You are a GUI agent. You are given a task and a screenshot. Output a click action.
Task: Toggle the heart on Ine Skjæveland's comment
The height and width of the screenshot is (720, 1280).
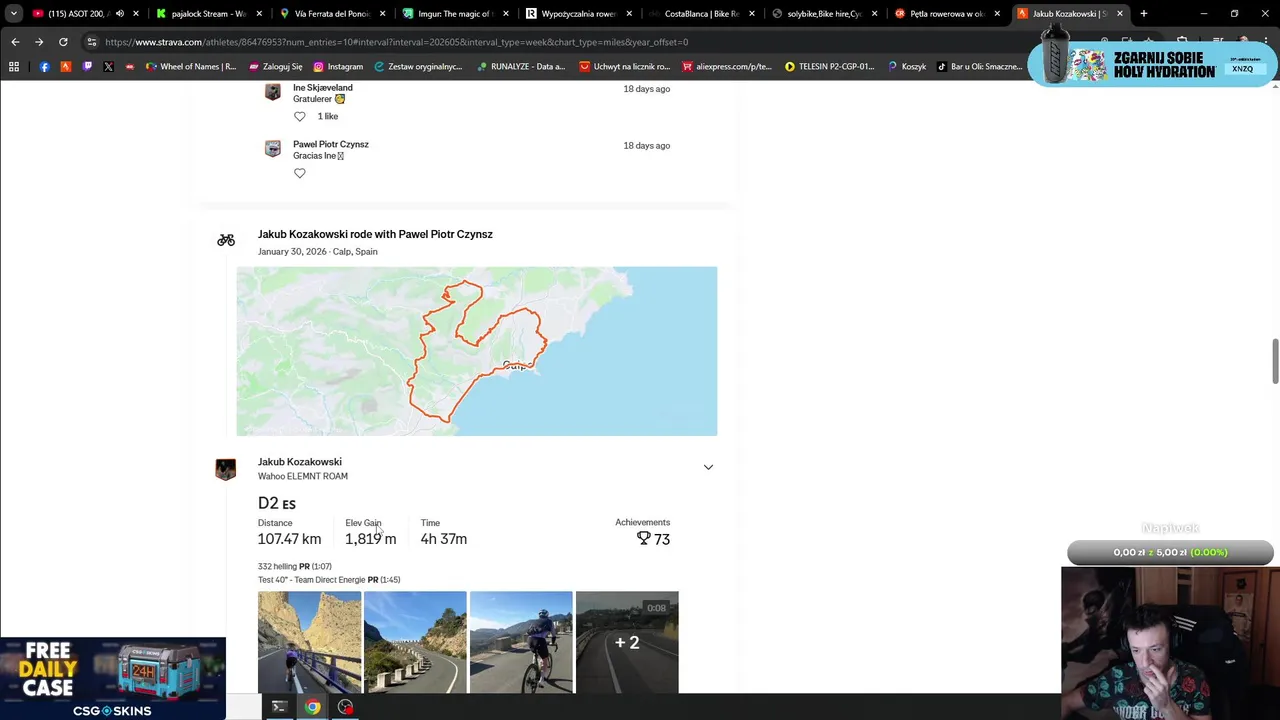tap(299, 116)
